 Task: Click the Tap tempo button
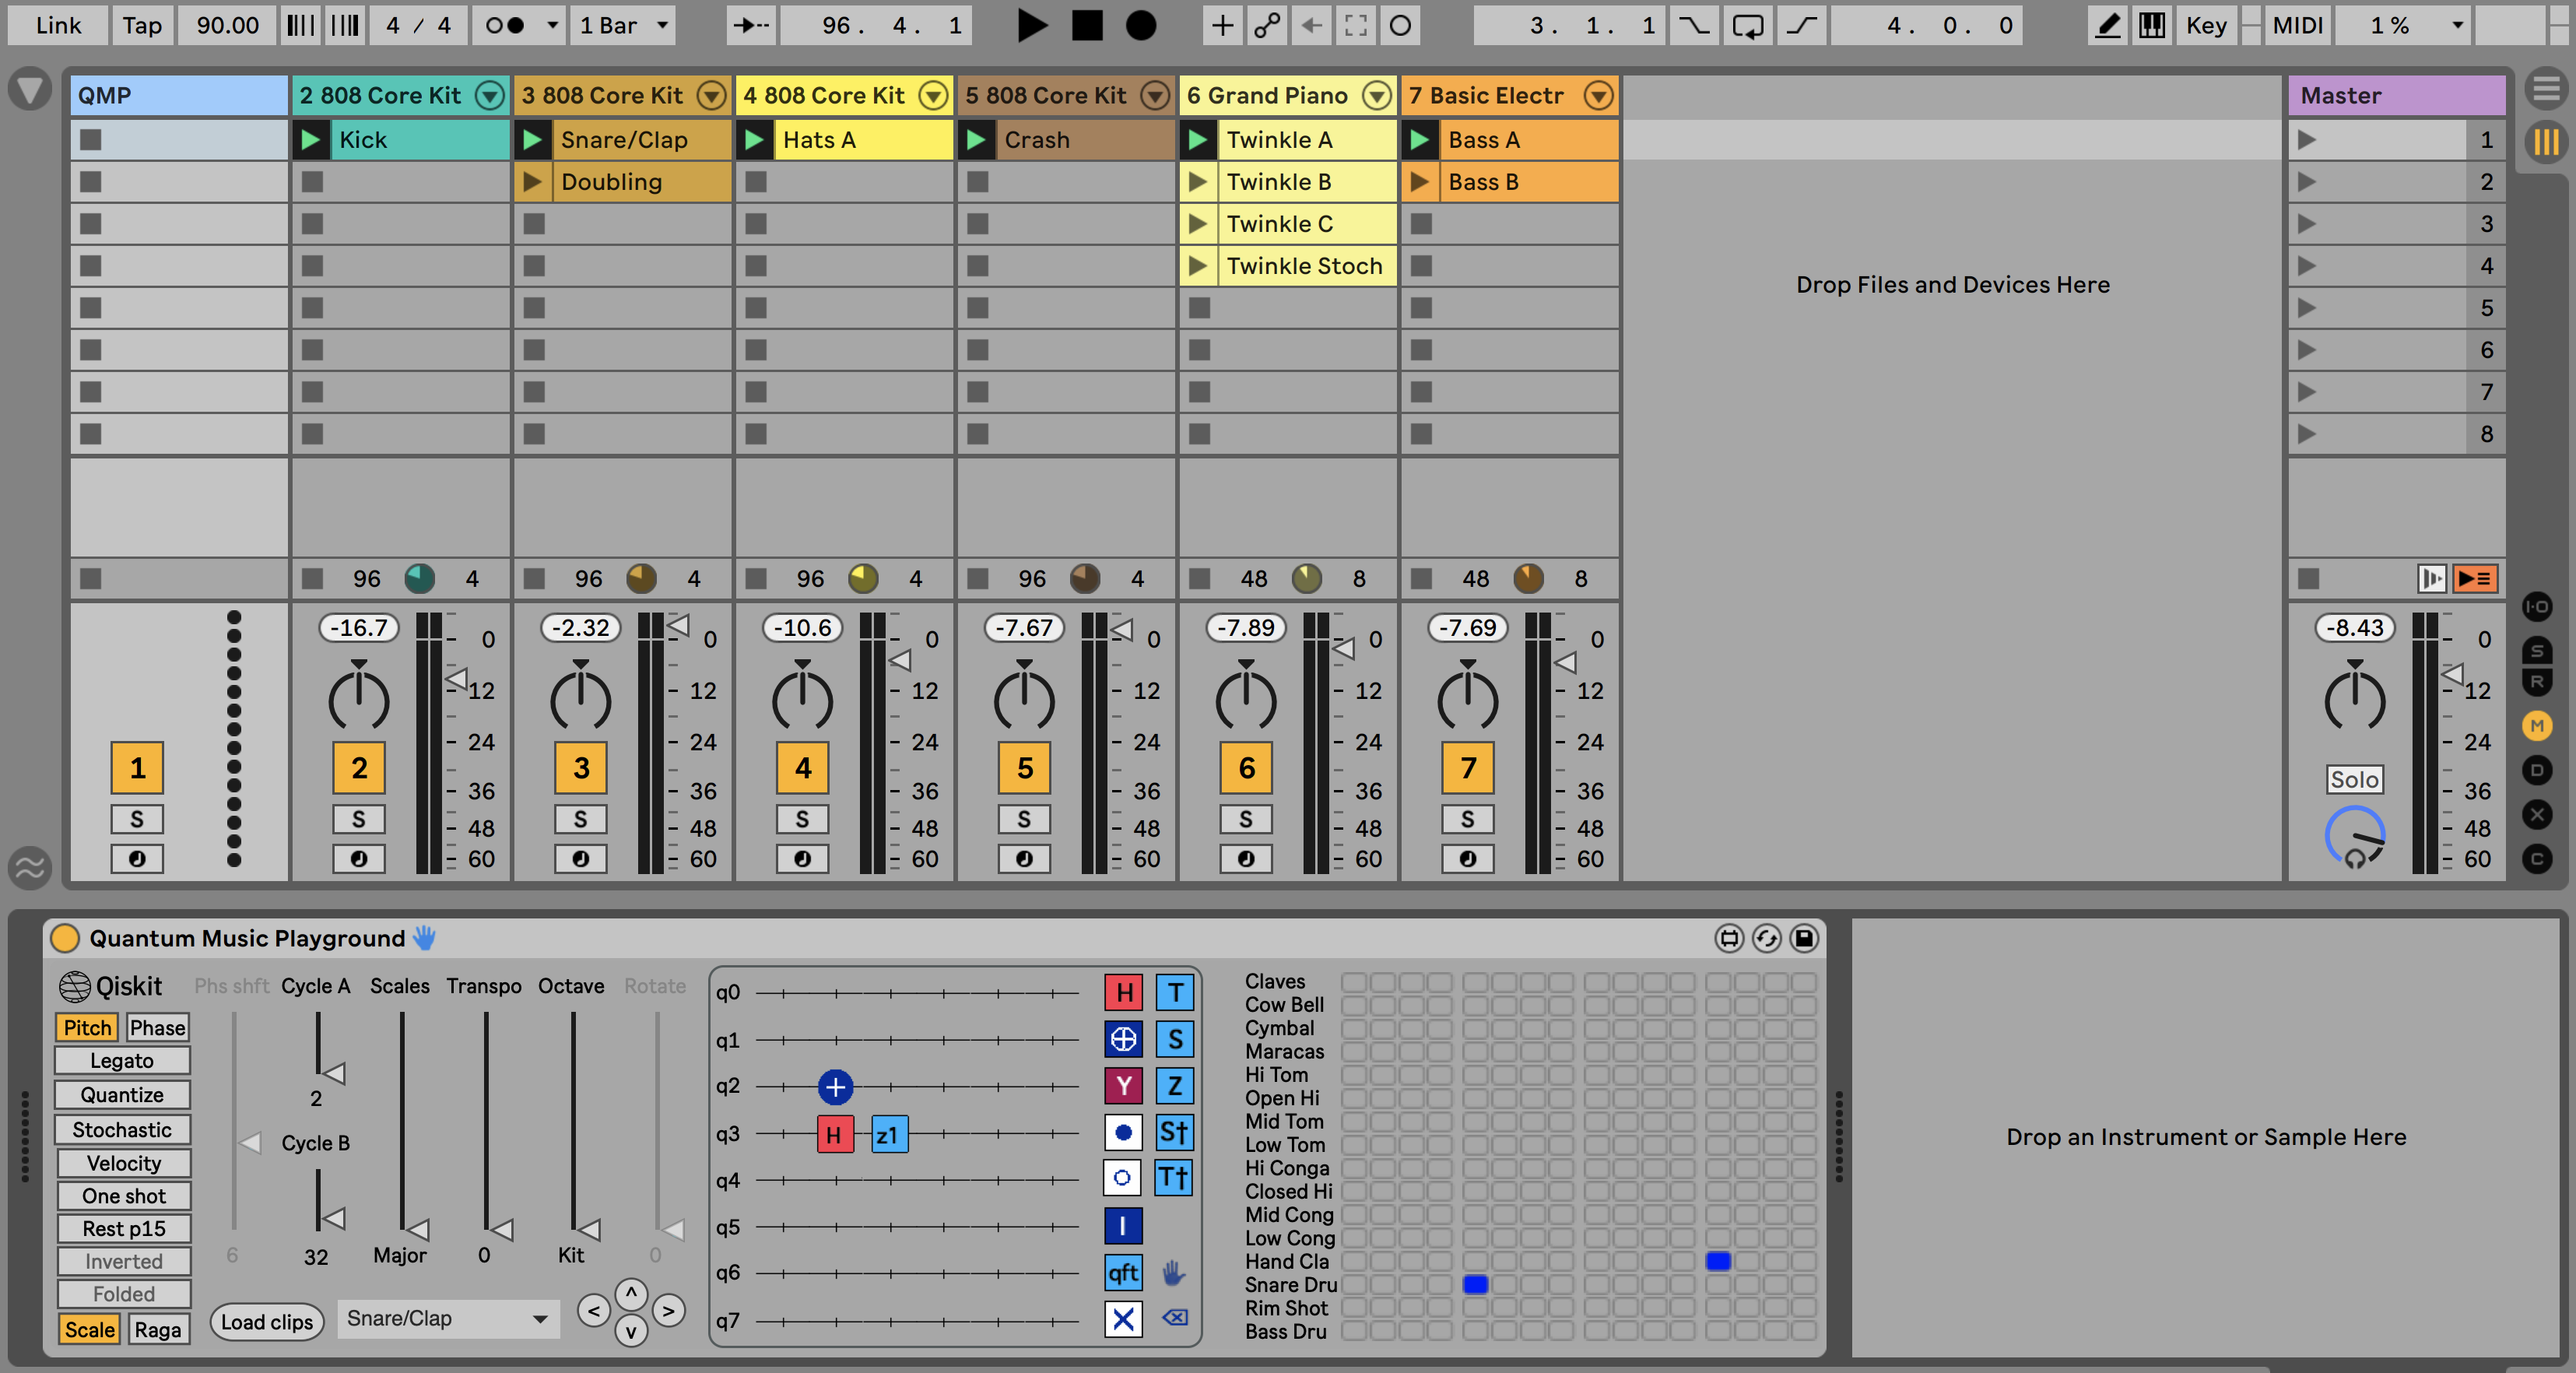point(142,25)
